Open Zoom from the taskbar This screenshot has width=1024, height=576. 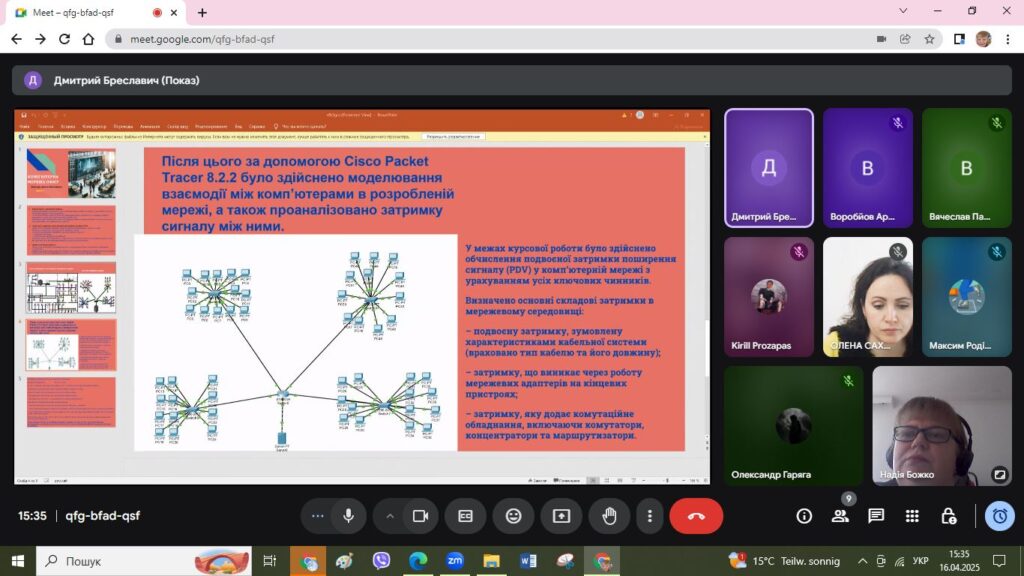455,561
